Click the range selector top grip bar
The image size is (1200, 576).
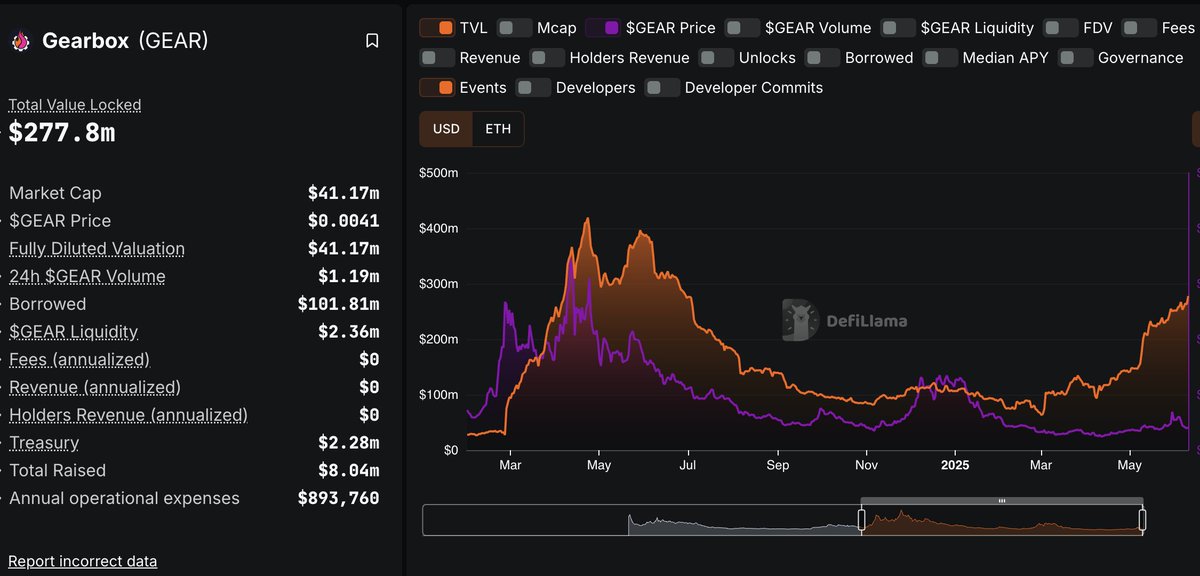[x=1002, y=500]
